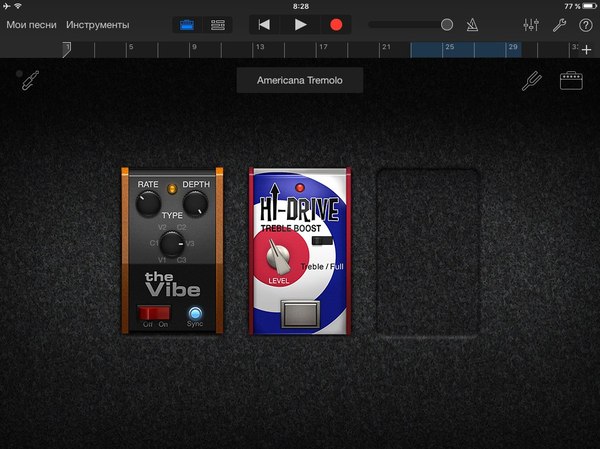Toggle Sync on the Vibe pedal
This screenshot has height=449, width=600.
(x=195, y=313)
